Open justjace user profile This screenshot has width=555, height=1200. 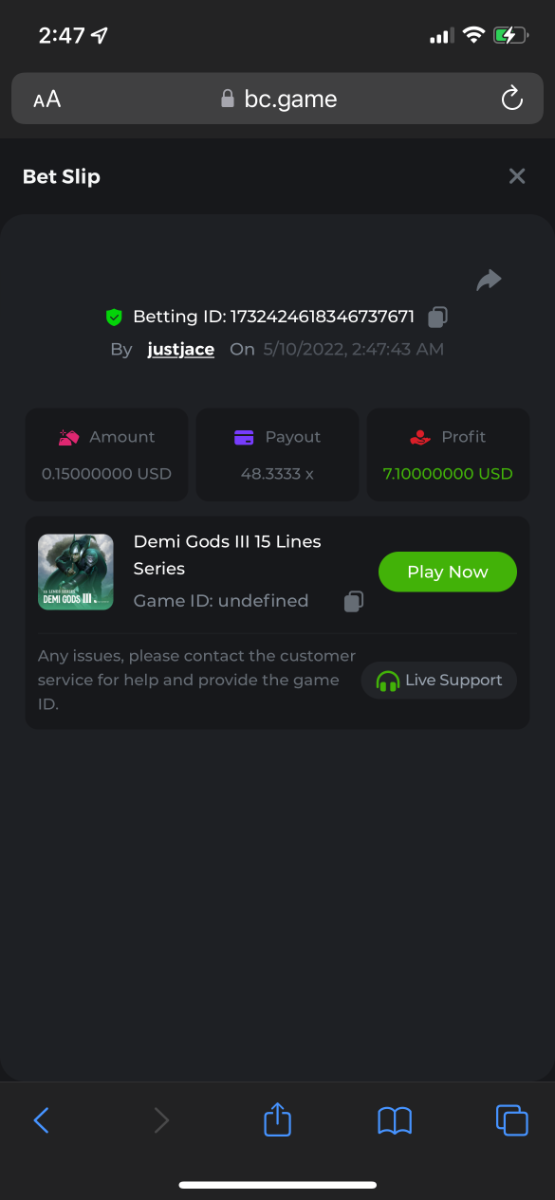click(181, 349)
